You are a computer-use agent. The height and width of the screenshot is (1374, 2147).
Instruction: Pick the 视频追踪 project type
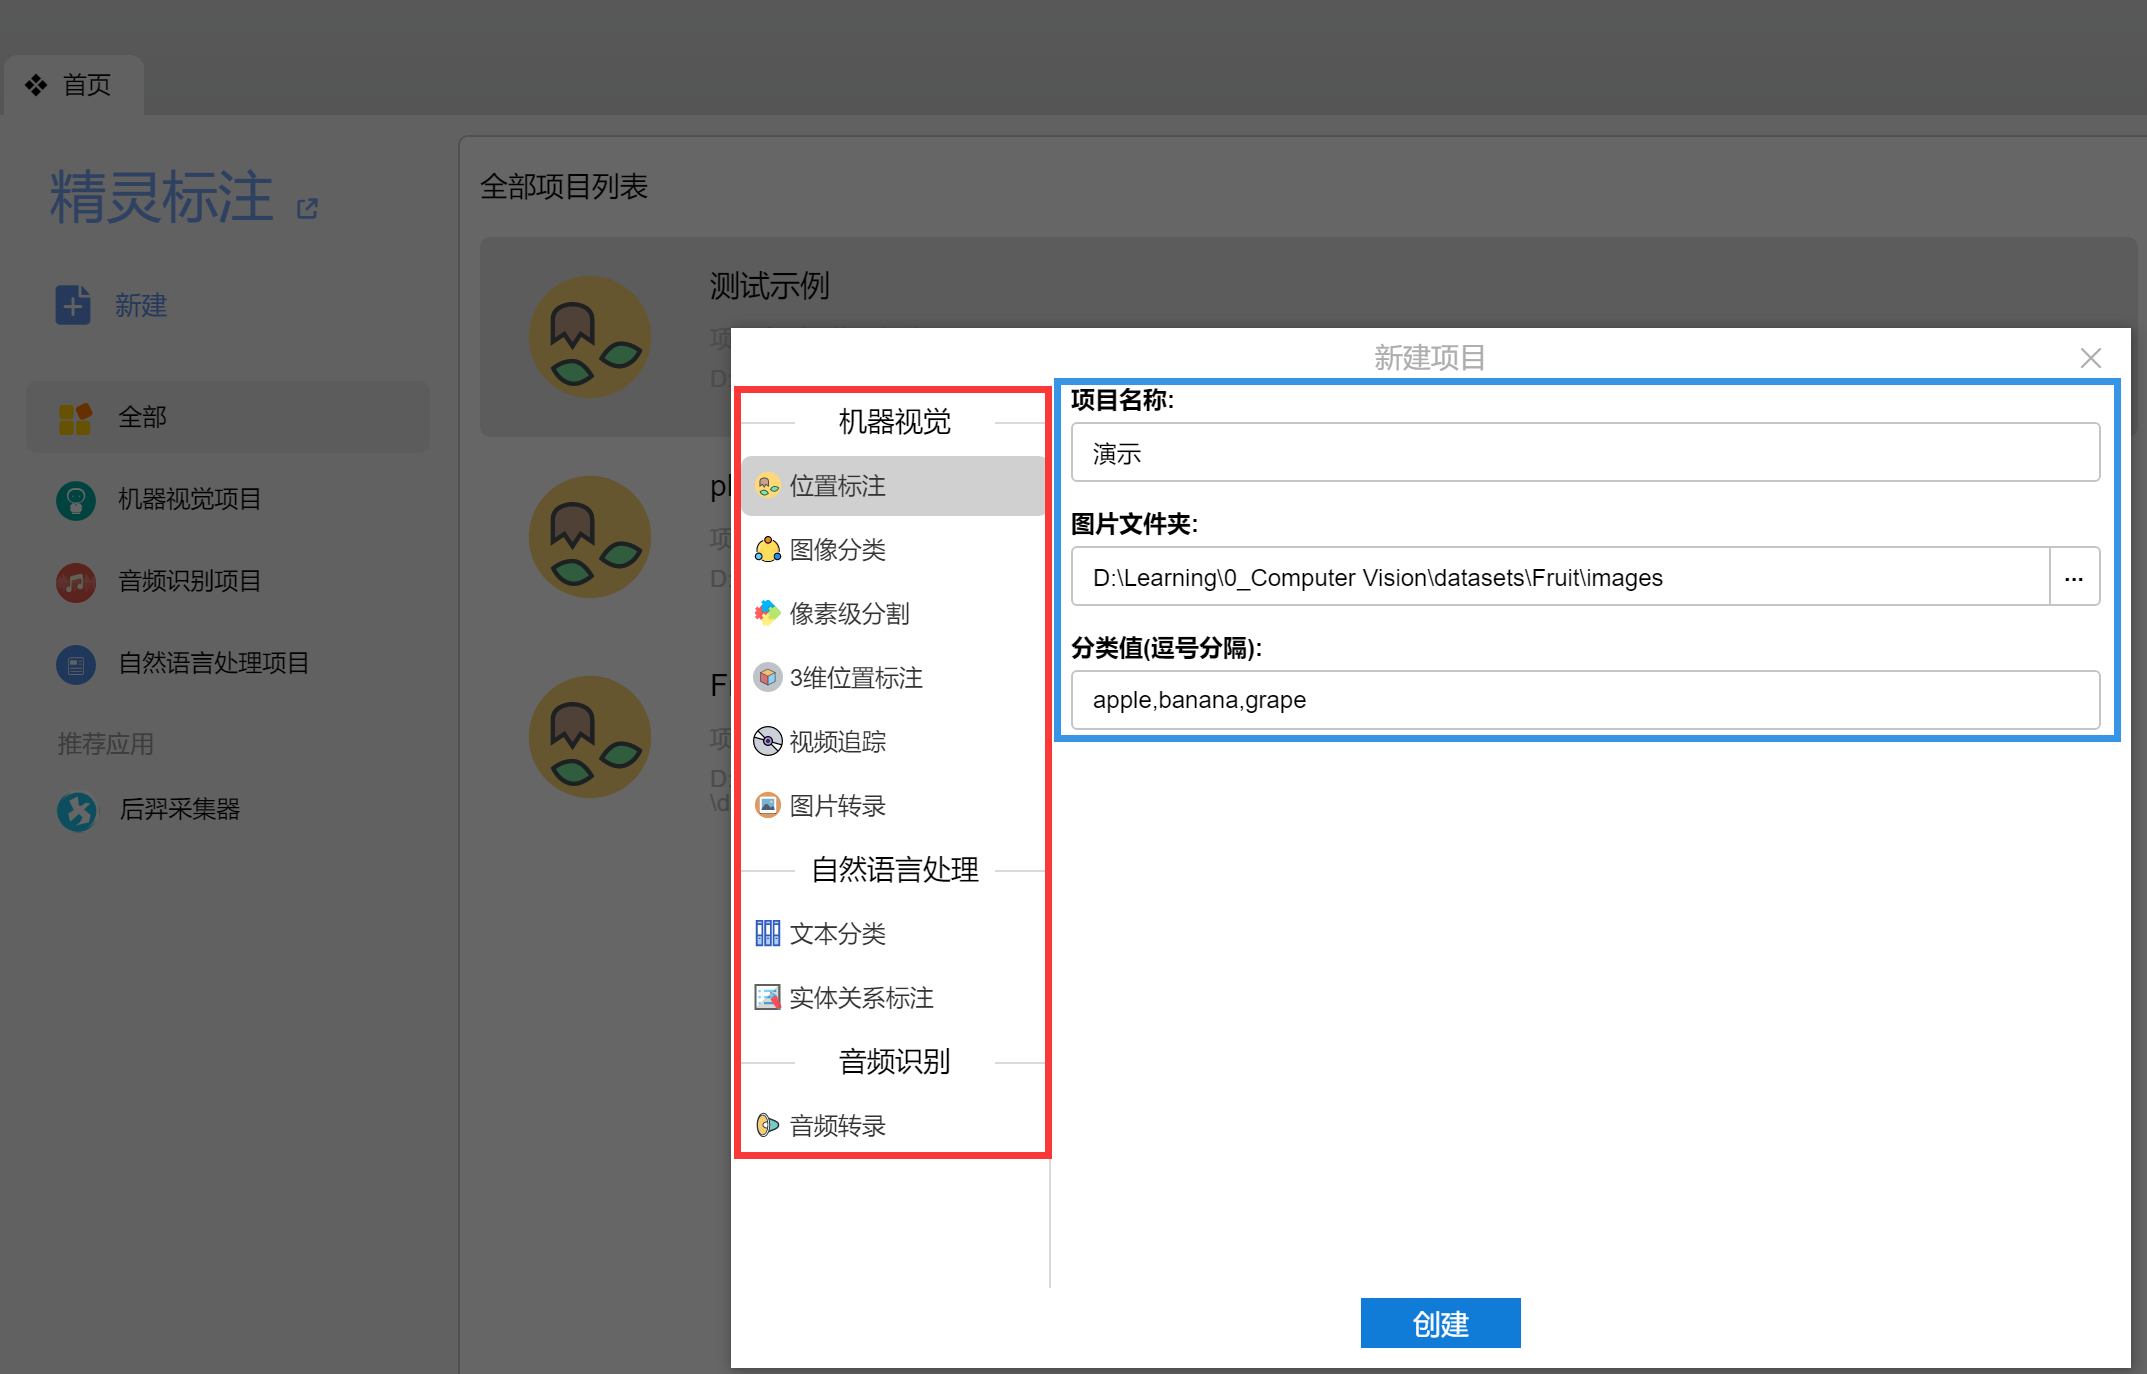pos(838,741)
